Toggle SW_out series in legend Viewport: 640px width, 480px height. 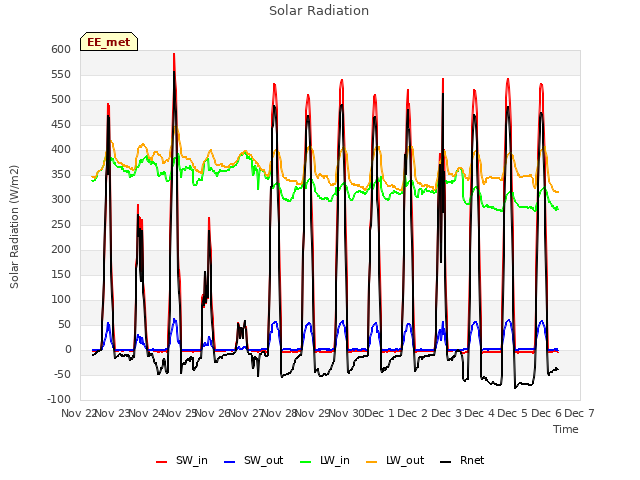tap(253, 460)
